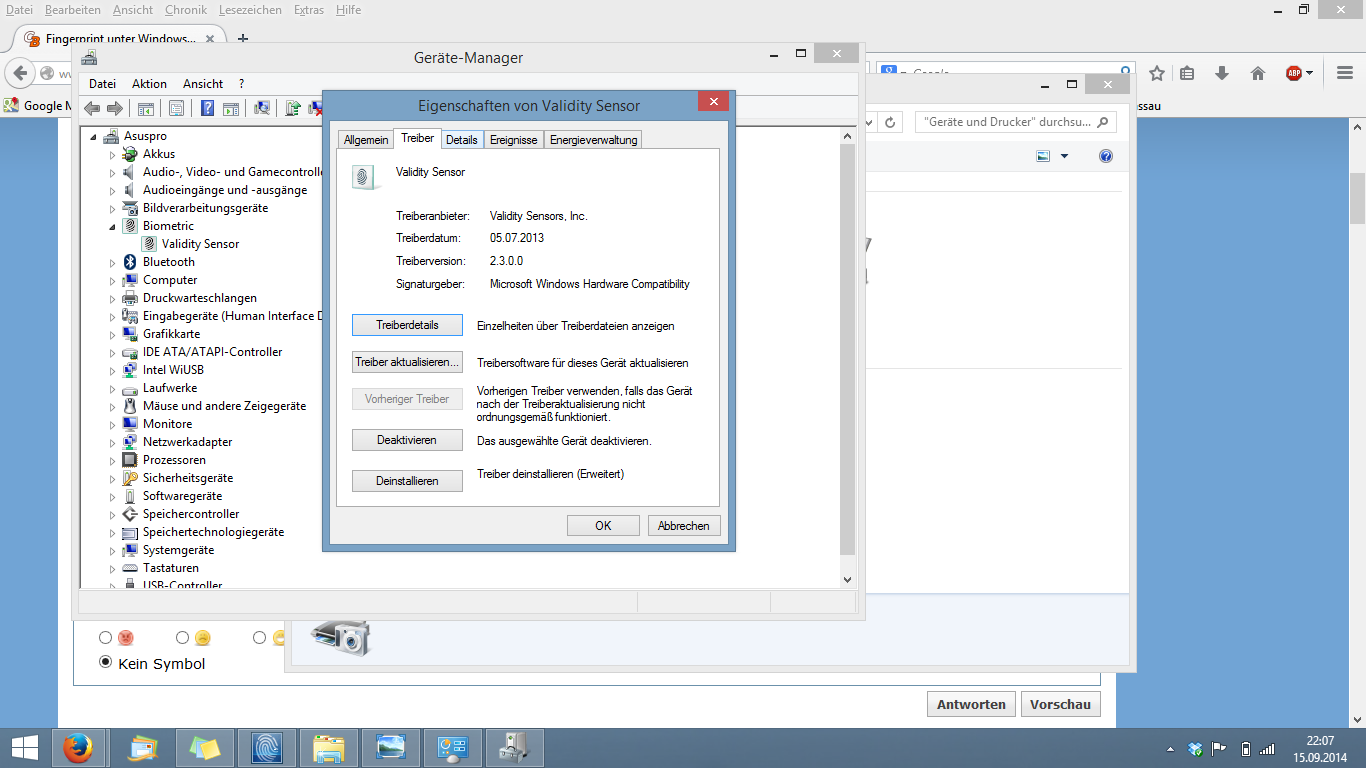Image resolution: width=1366 pixels, height=768 pixels.
Task: Collapse the Biometric tree node
Action: 113,226
